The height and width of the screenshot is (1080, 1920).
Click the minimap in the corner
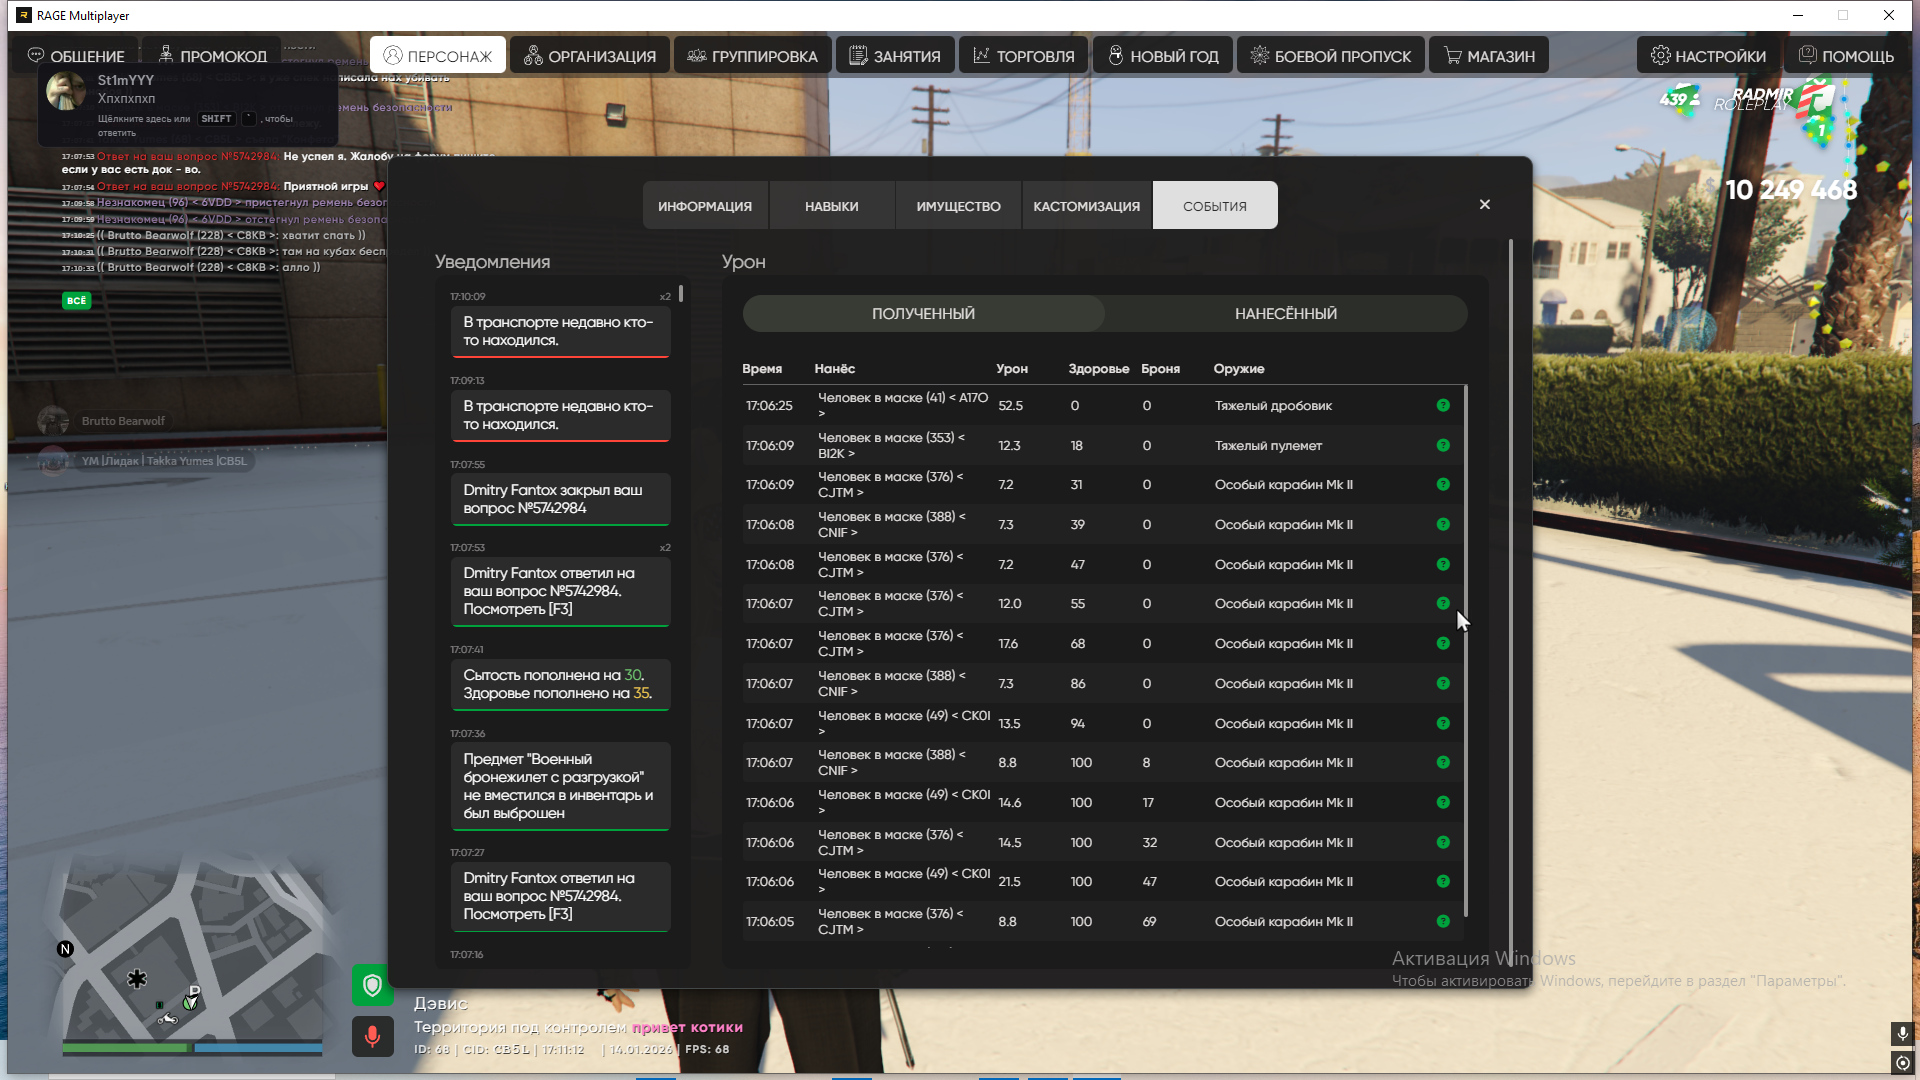tap(190, 950)
